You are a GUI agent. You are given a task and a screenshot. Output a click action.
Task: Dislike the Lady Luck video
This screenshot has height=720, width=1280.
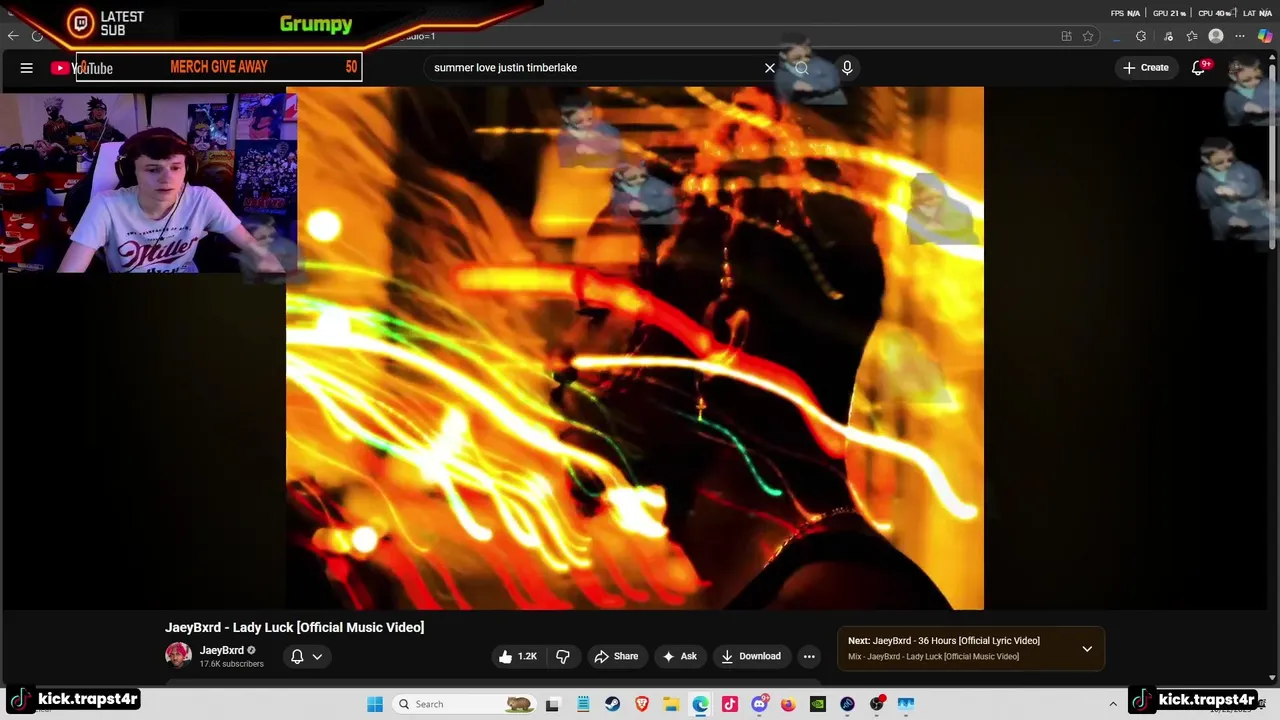pyautogui.click(x=563, y=656)
